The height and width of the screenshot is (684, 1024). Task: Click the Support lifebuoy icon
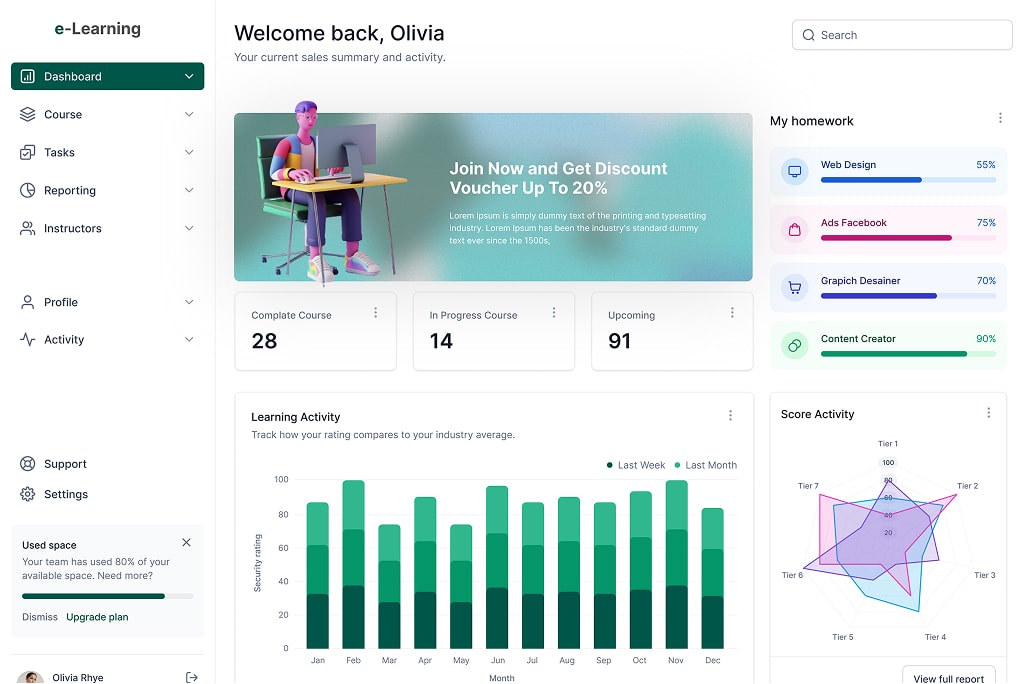pyautogui.click(x=27, y=464)
